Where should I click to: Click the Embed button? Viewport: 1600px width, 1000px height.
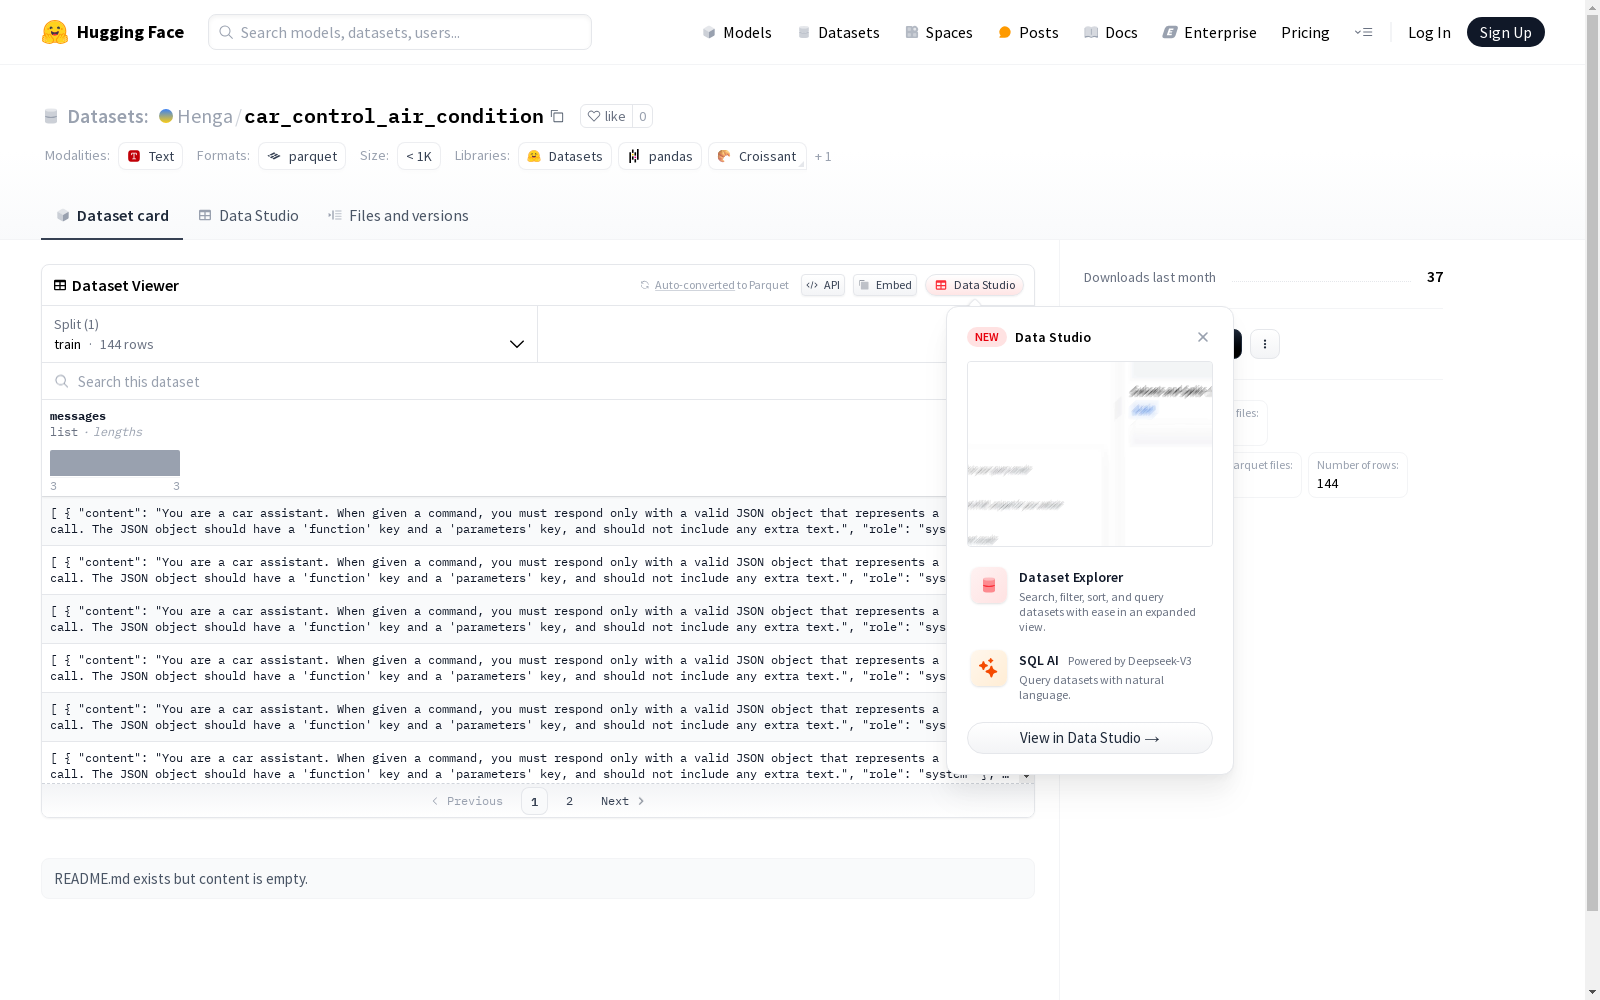885,285
